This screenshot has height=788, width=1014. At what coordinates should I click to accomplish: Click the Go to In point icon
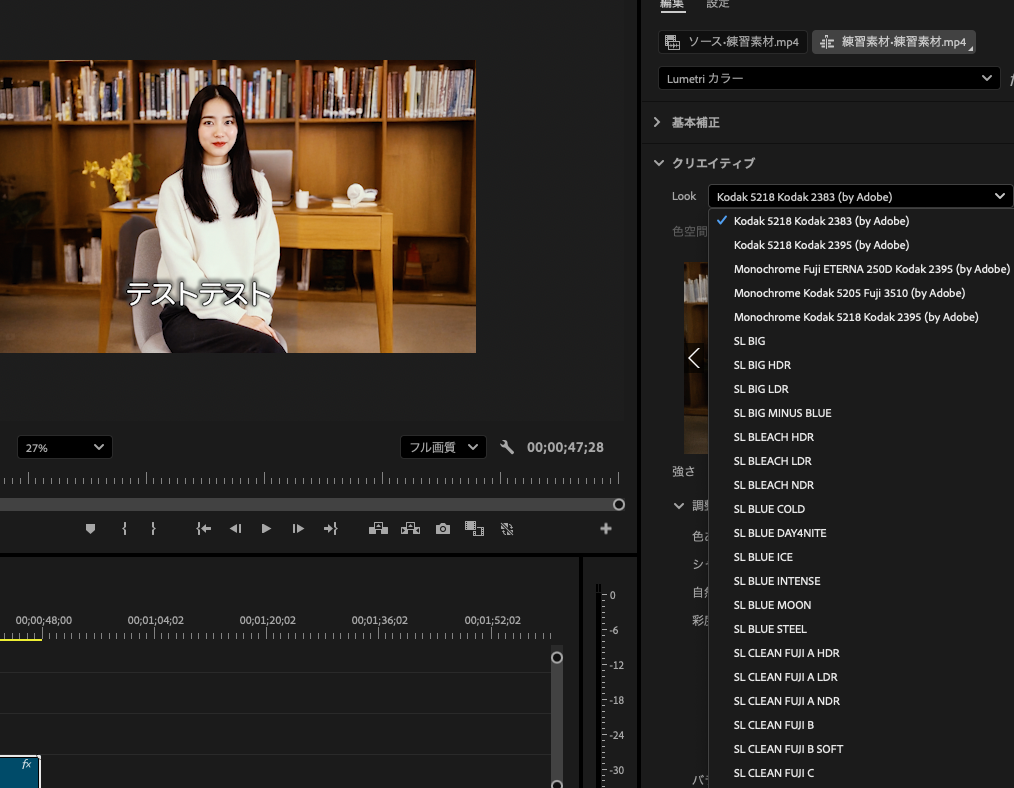click(204, 529)
